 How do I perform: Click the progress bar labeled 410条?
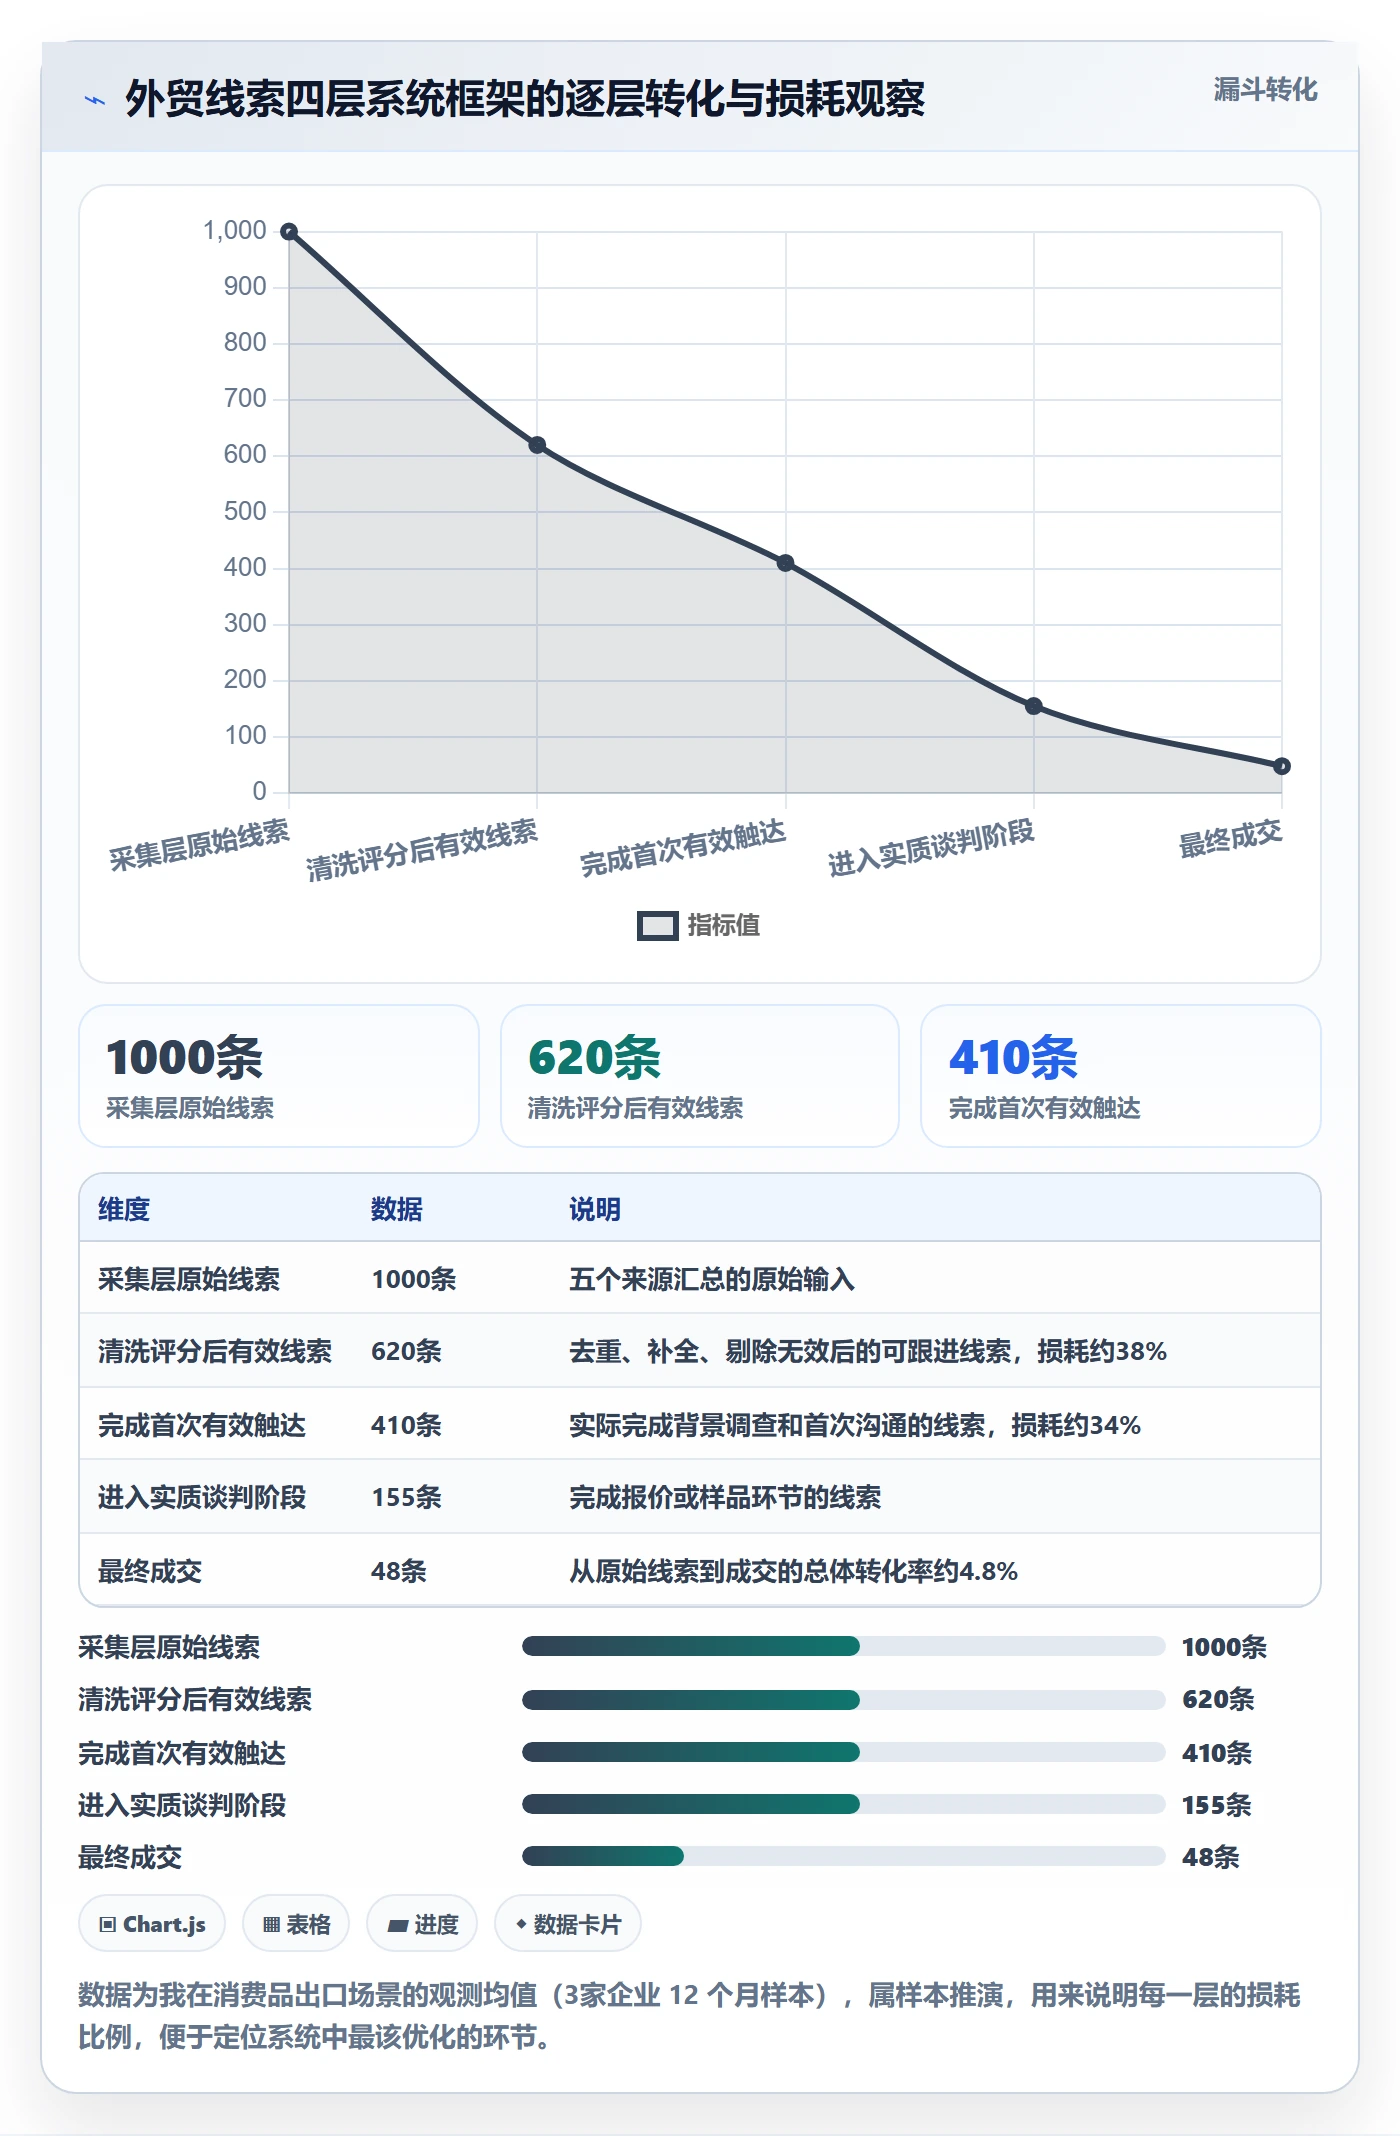click(x=843, y=1752)
